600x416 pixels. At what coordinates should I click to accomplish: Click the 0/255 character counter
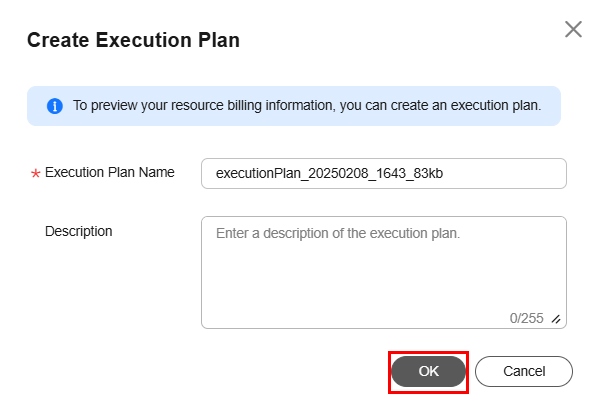click(527, 318)
